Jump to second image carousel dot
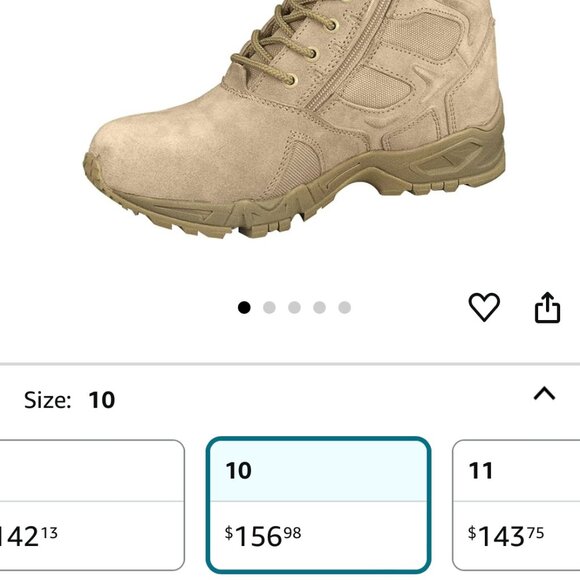 (269, 307)
